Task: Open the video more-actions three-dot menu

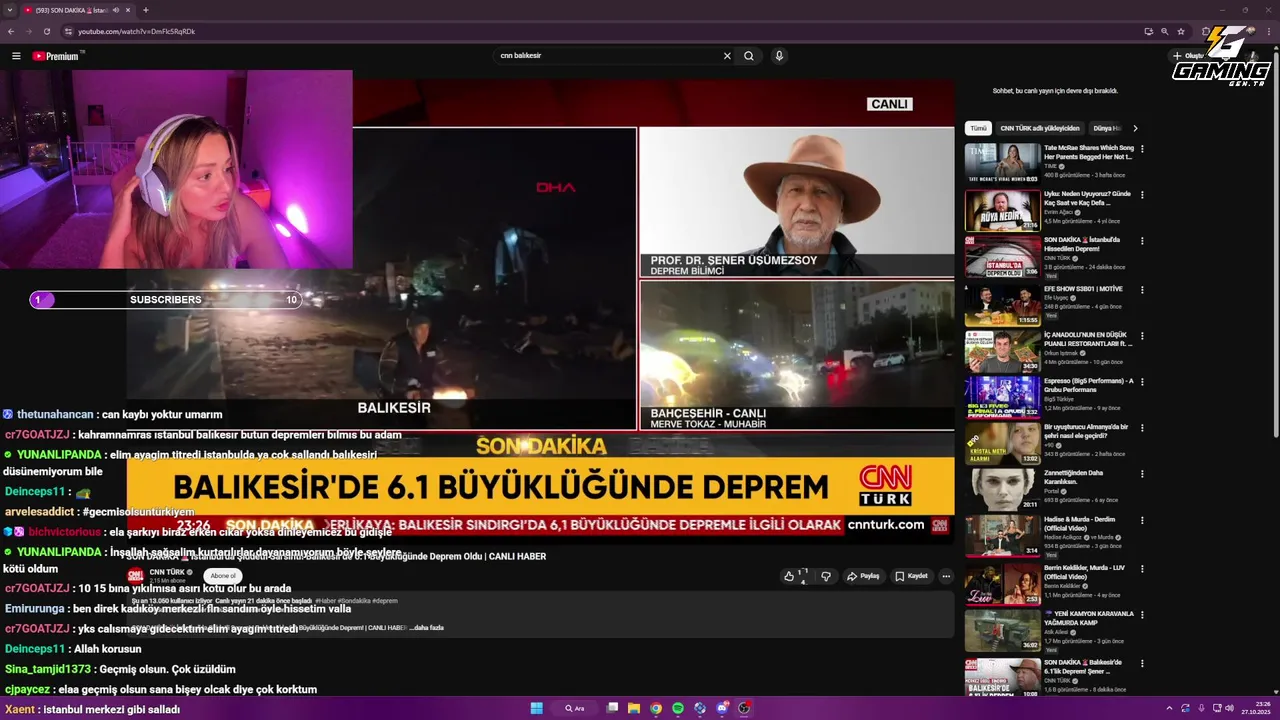Action: pos(946,576)
